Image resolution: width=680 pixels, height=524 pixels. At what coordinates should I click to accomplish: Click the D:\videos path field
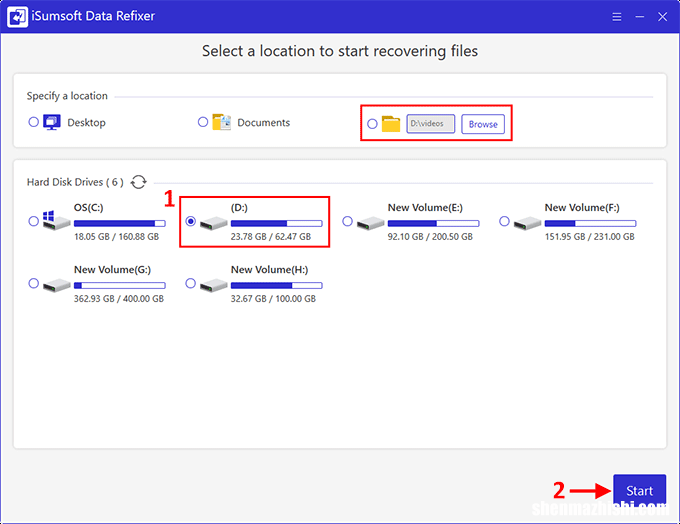tap(431, 124)
